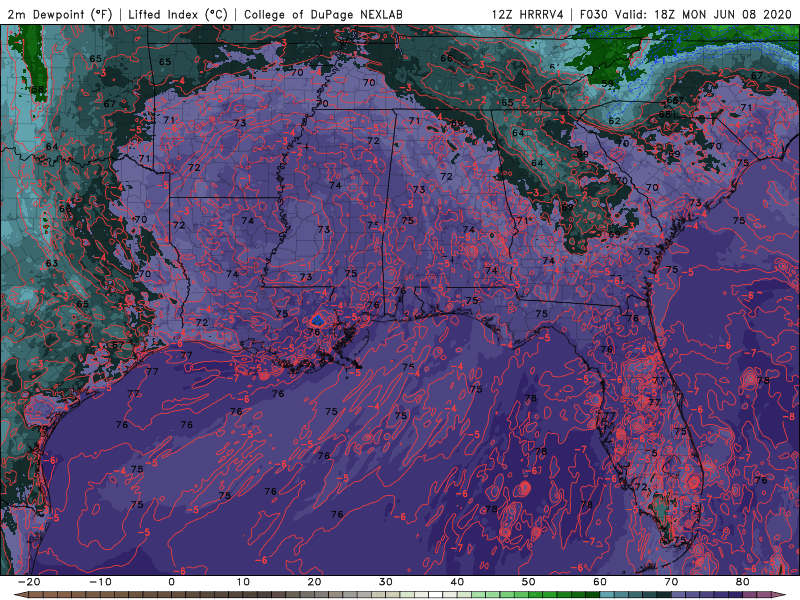The height and width of the screenshot is (600, 800).
Task: Click the -20 label on the color scale
Action: [x=29, y=582]
